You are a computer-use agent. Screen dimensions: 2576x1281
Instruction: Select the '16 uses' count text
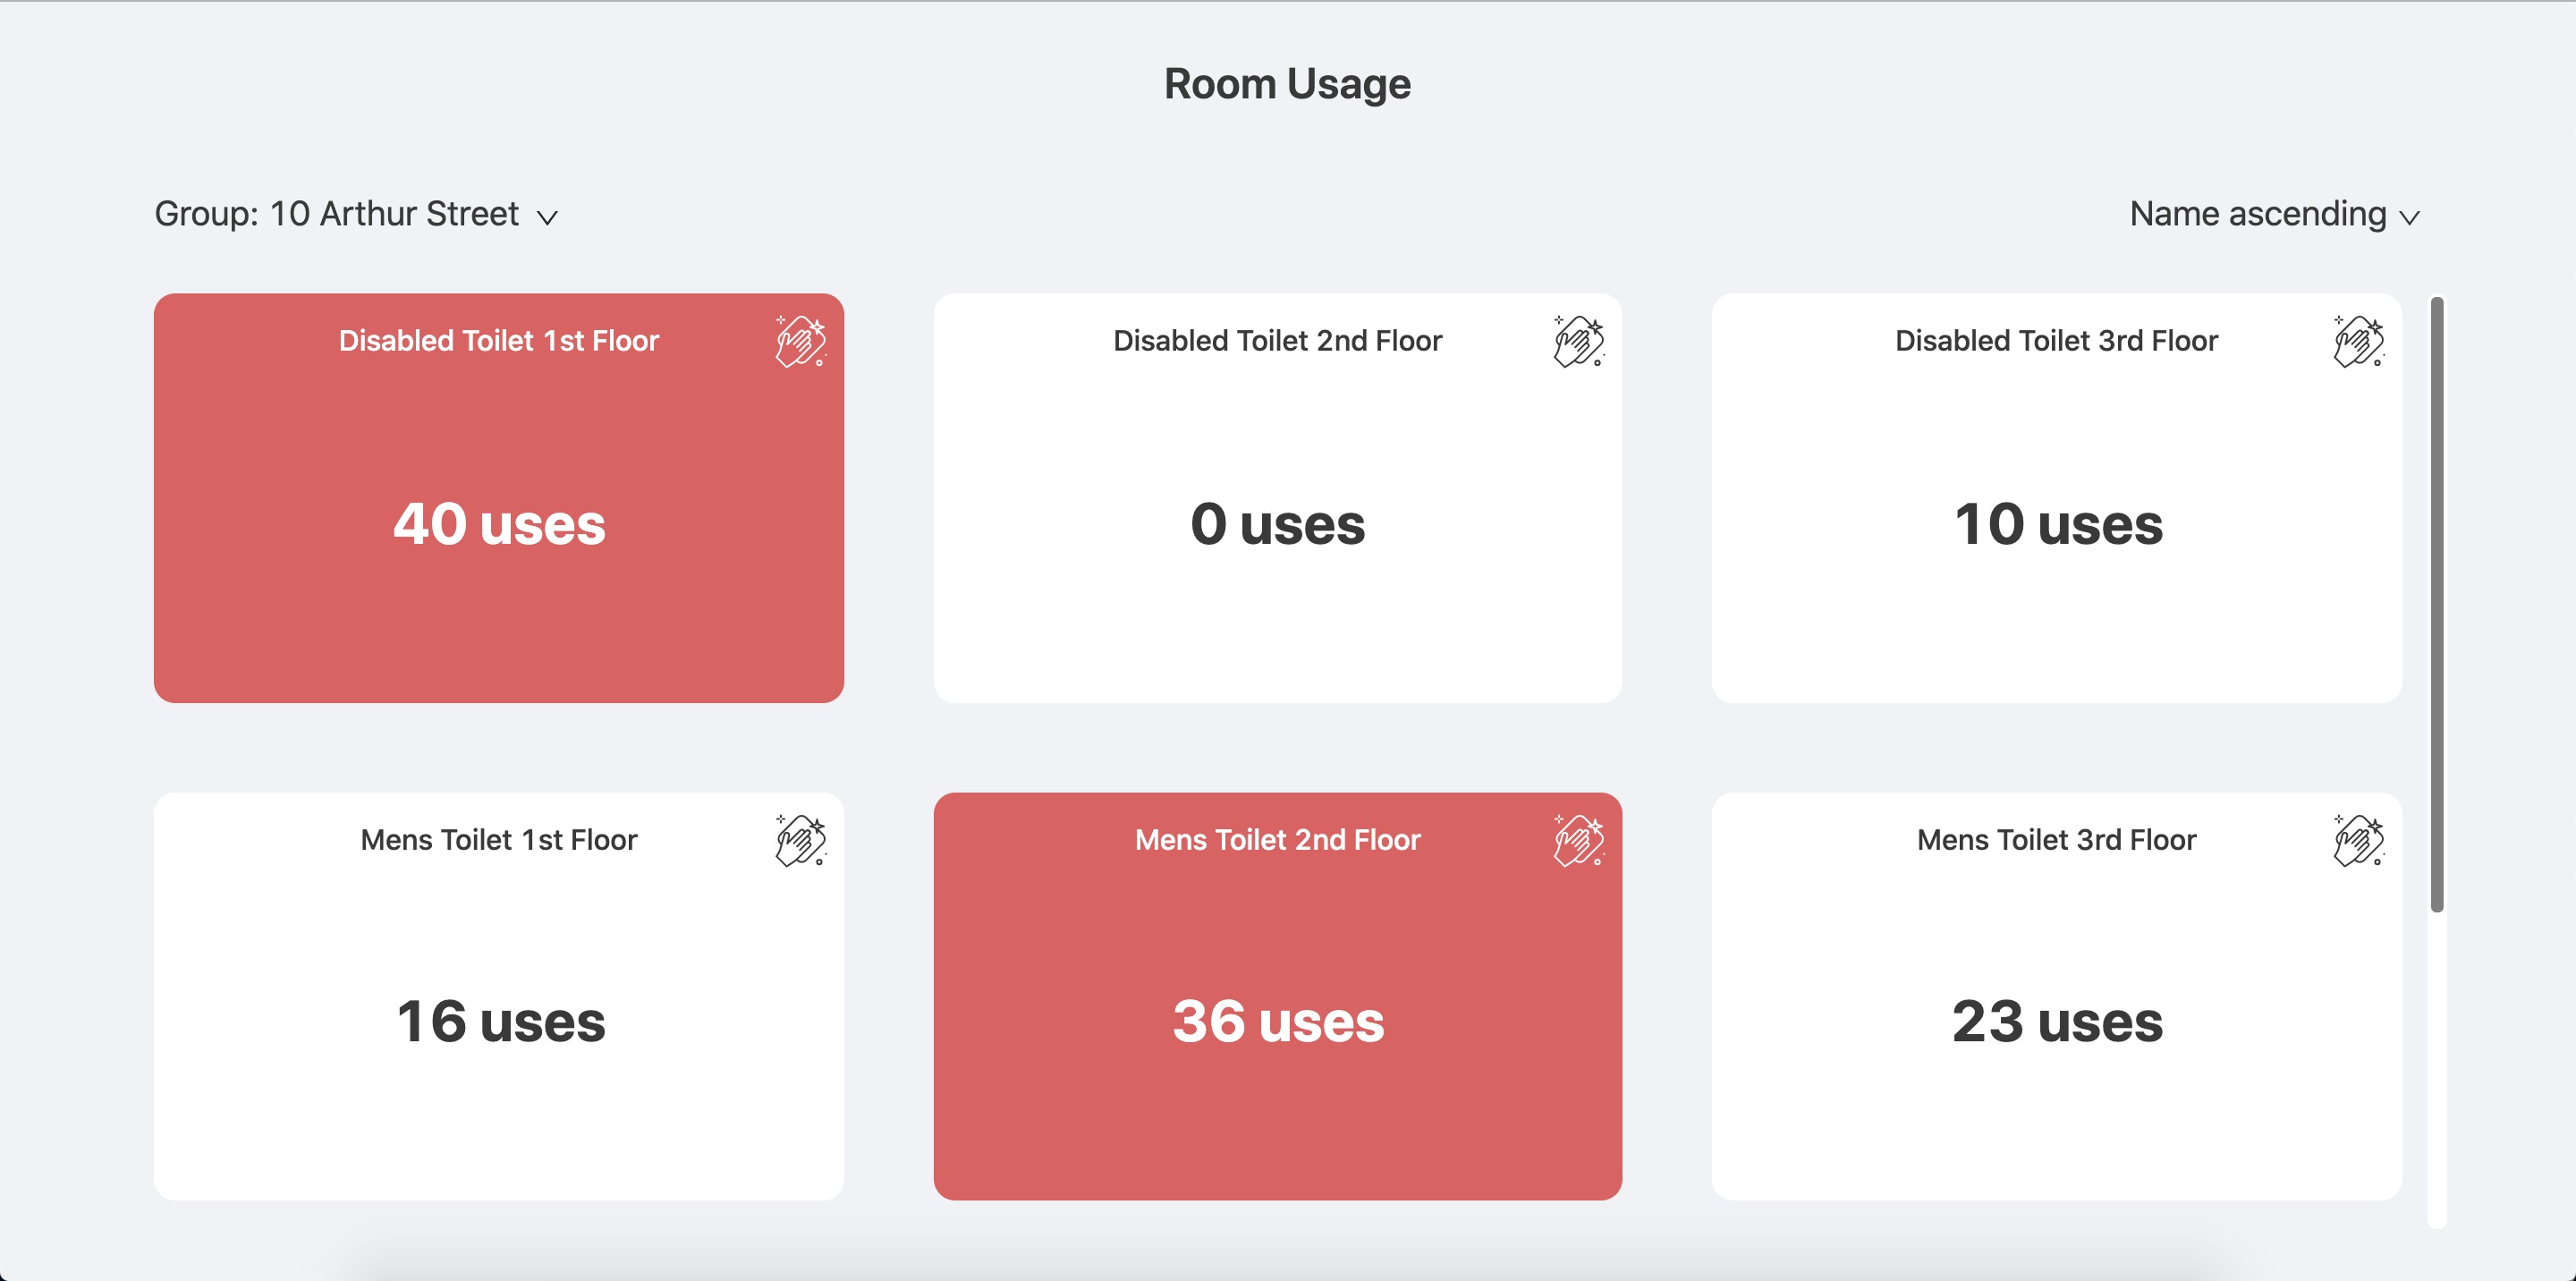500,1021
